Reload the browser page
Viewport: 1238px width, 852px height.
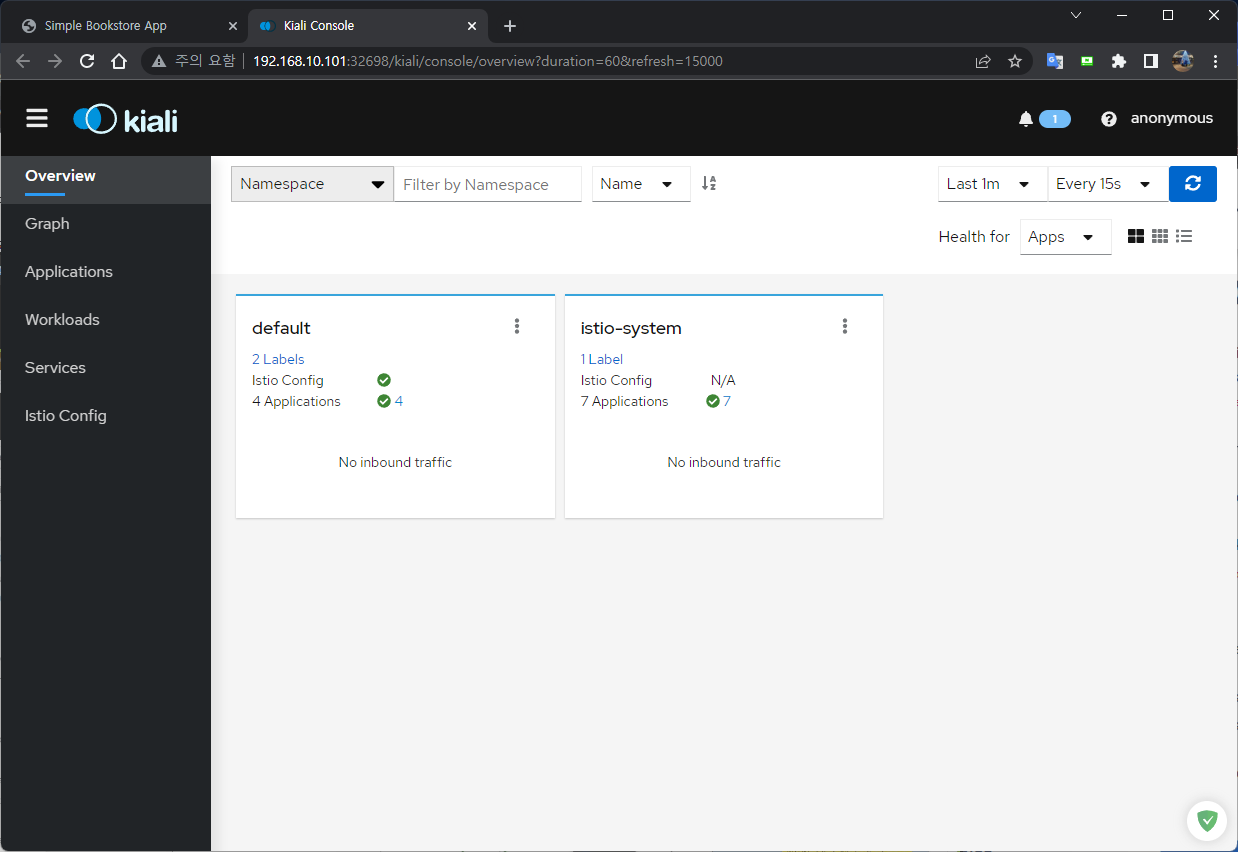coord(87,61)
